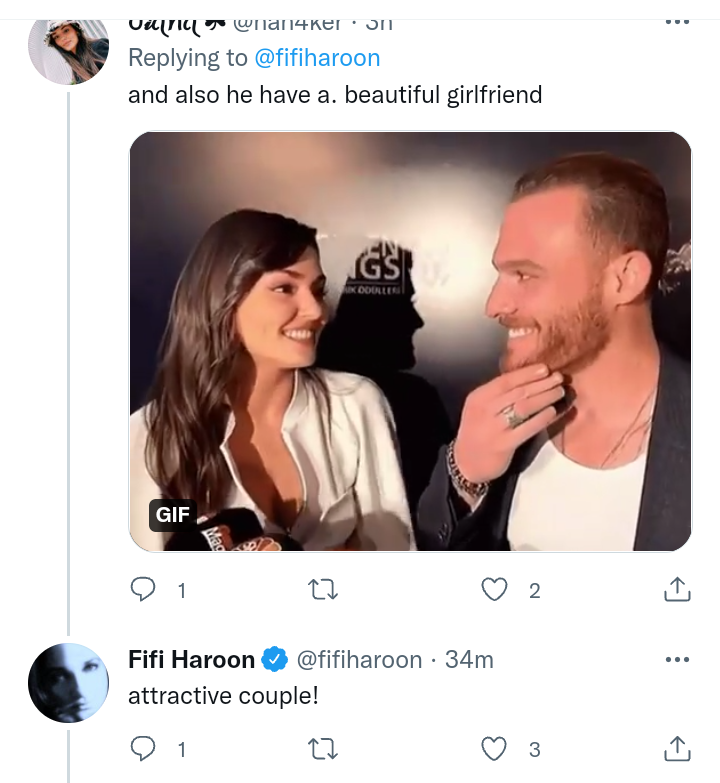
Task: Reply to the tweet with the GIF
Action: [145, 590]
